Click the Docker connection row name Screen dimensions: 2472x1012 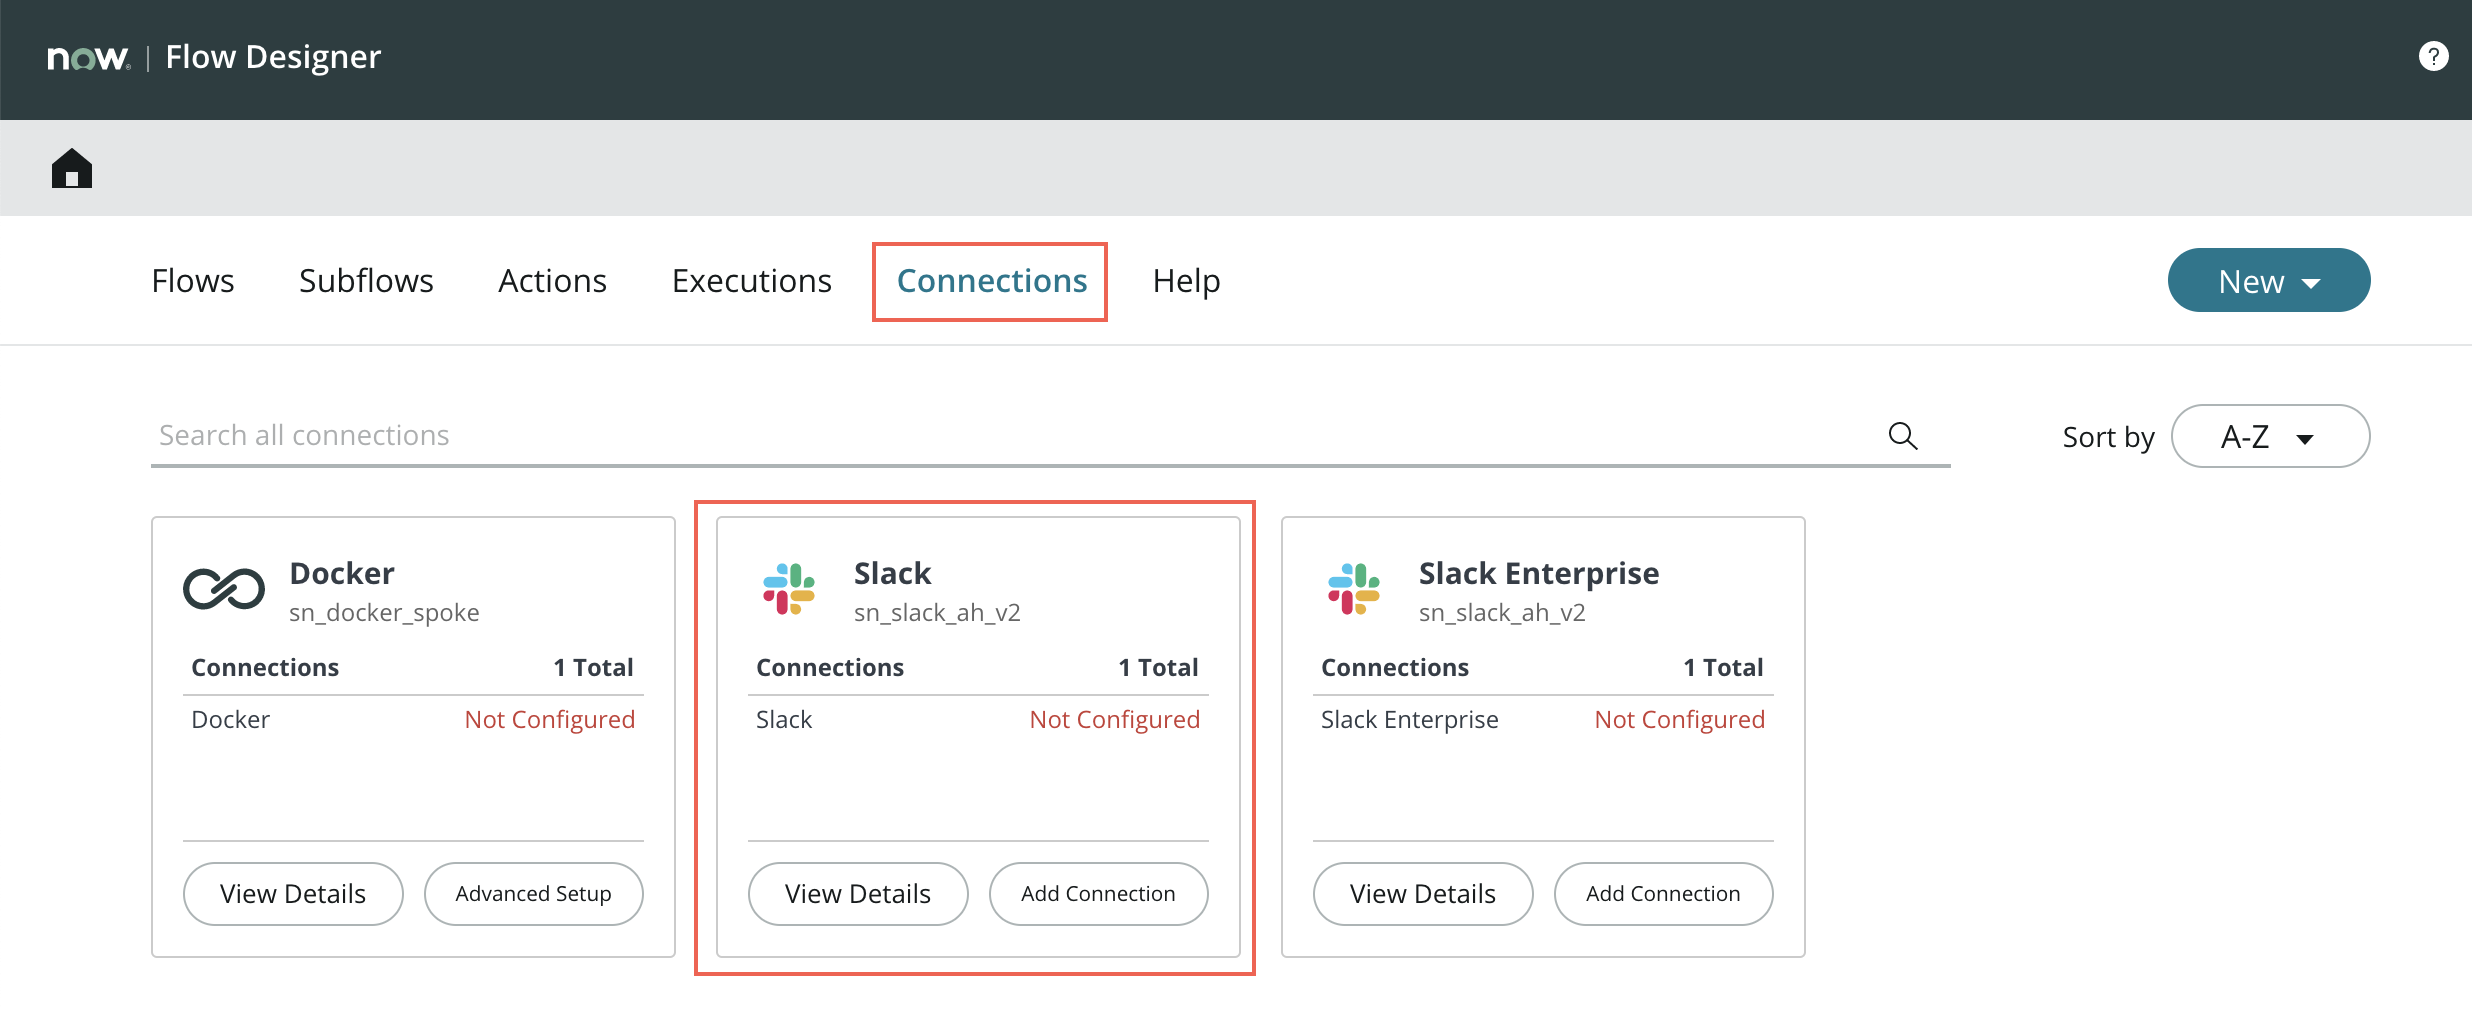click(230, 720)
